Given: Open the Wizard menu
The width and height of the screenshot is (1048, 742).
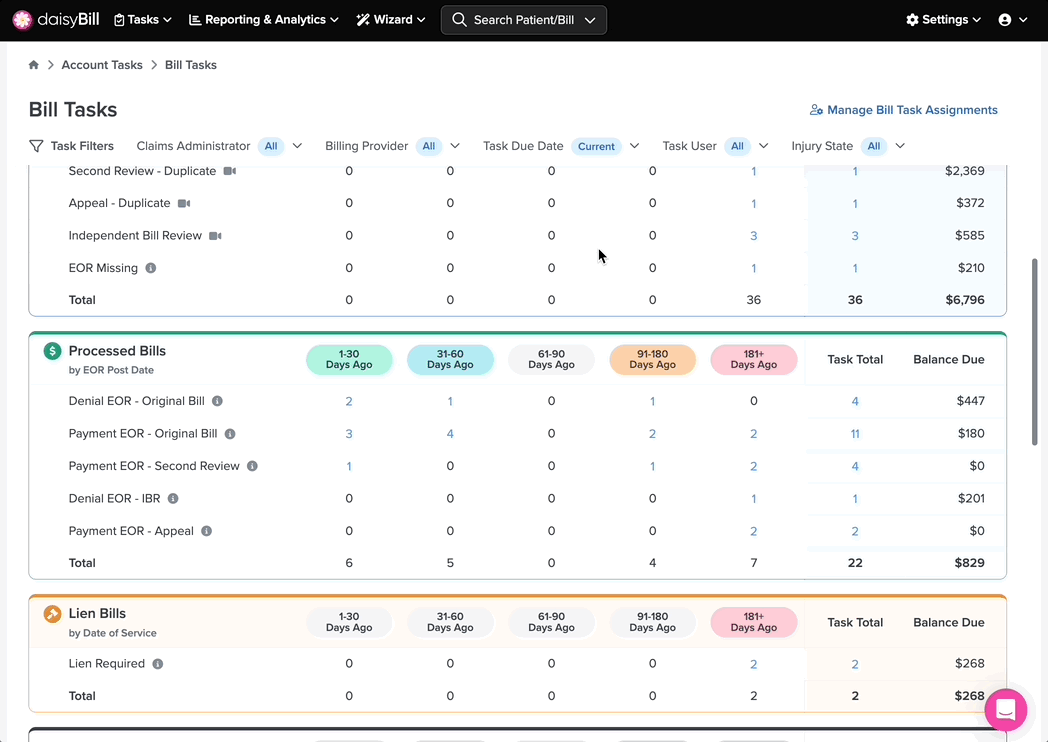Looking at the screenshot, I should pyautogui.click(x=391, y=20).
